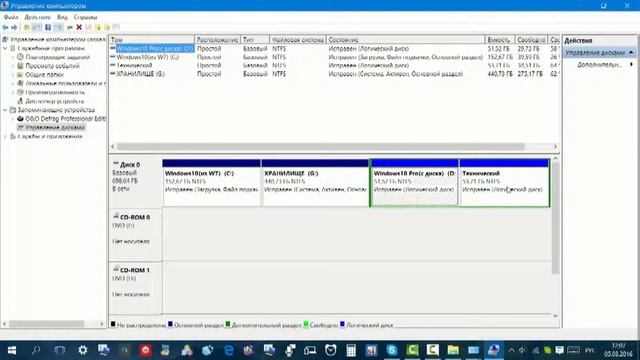
Task: Sort by the Расположение column header
Action: [x=218, y=40]
